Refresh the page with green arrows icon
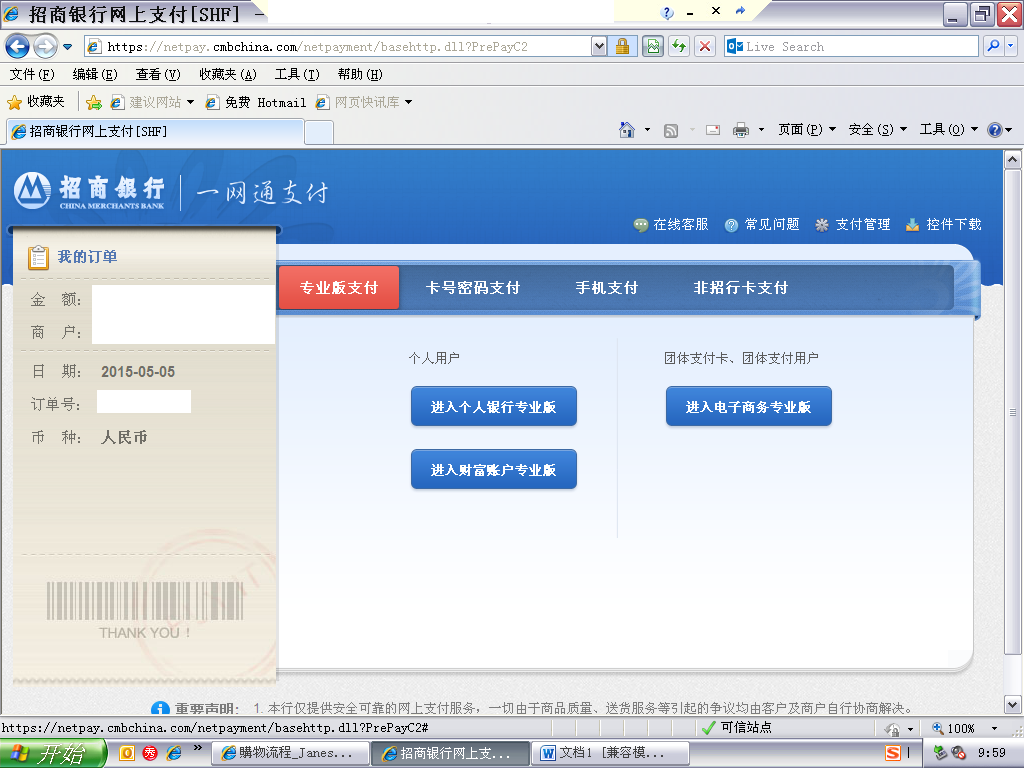Image resolution: width=1024 pixels, height=768 pixels. 679,46
